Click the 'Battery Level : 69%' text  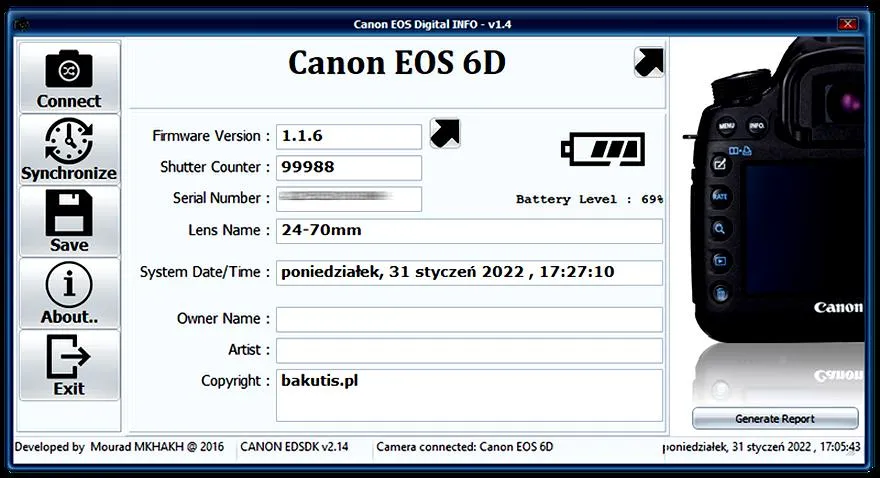589,199
